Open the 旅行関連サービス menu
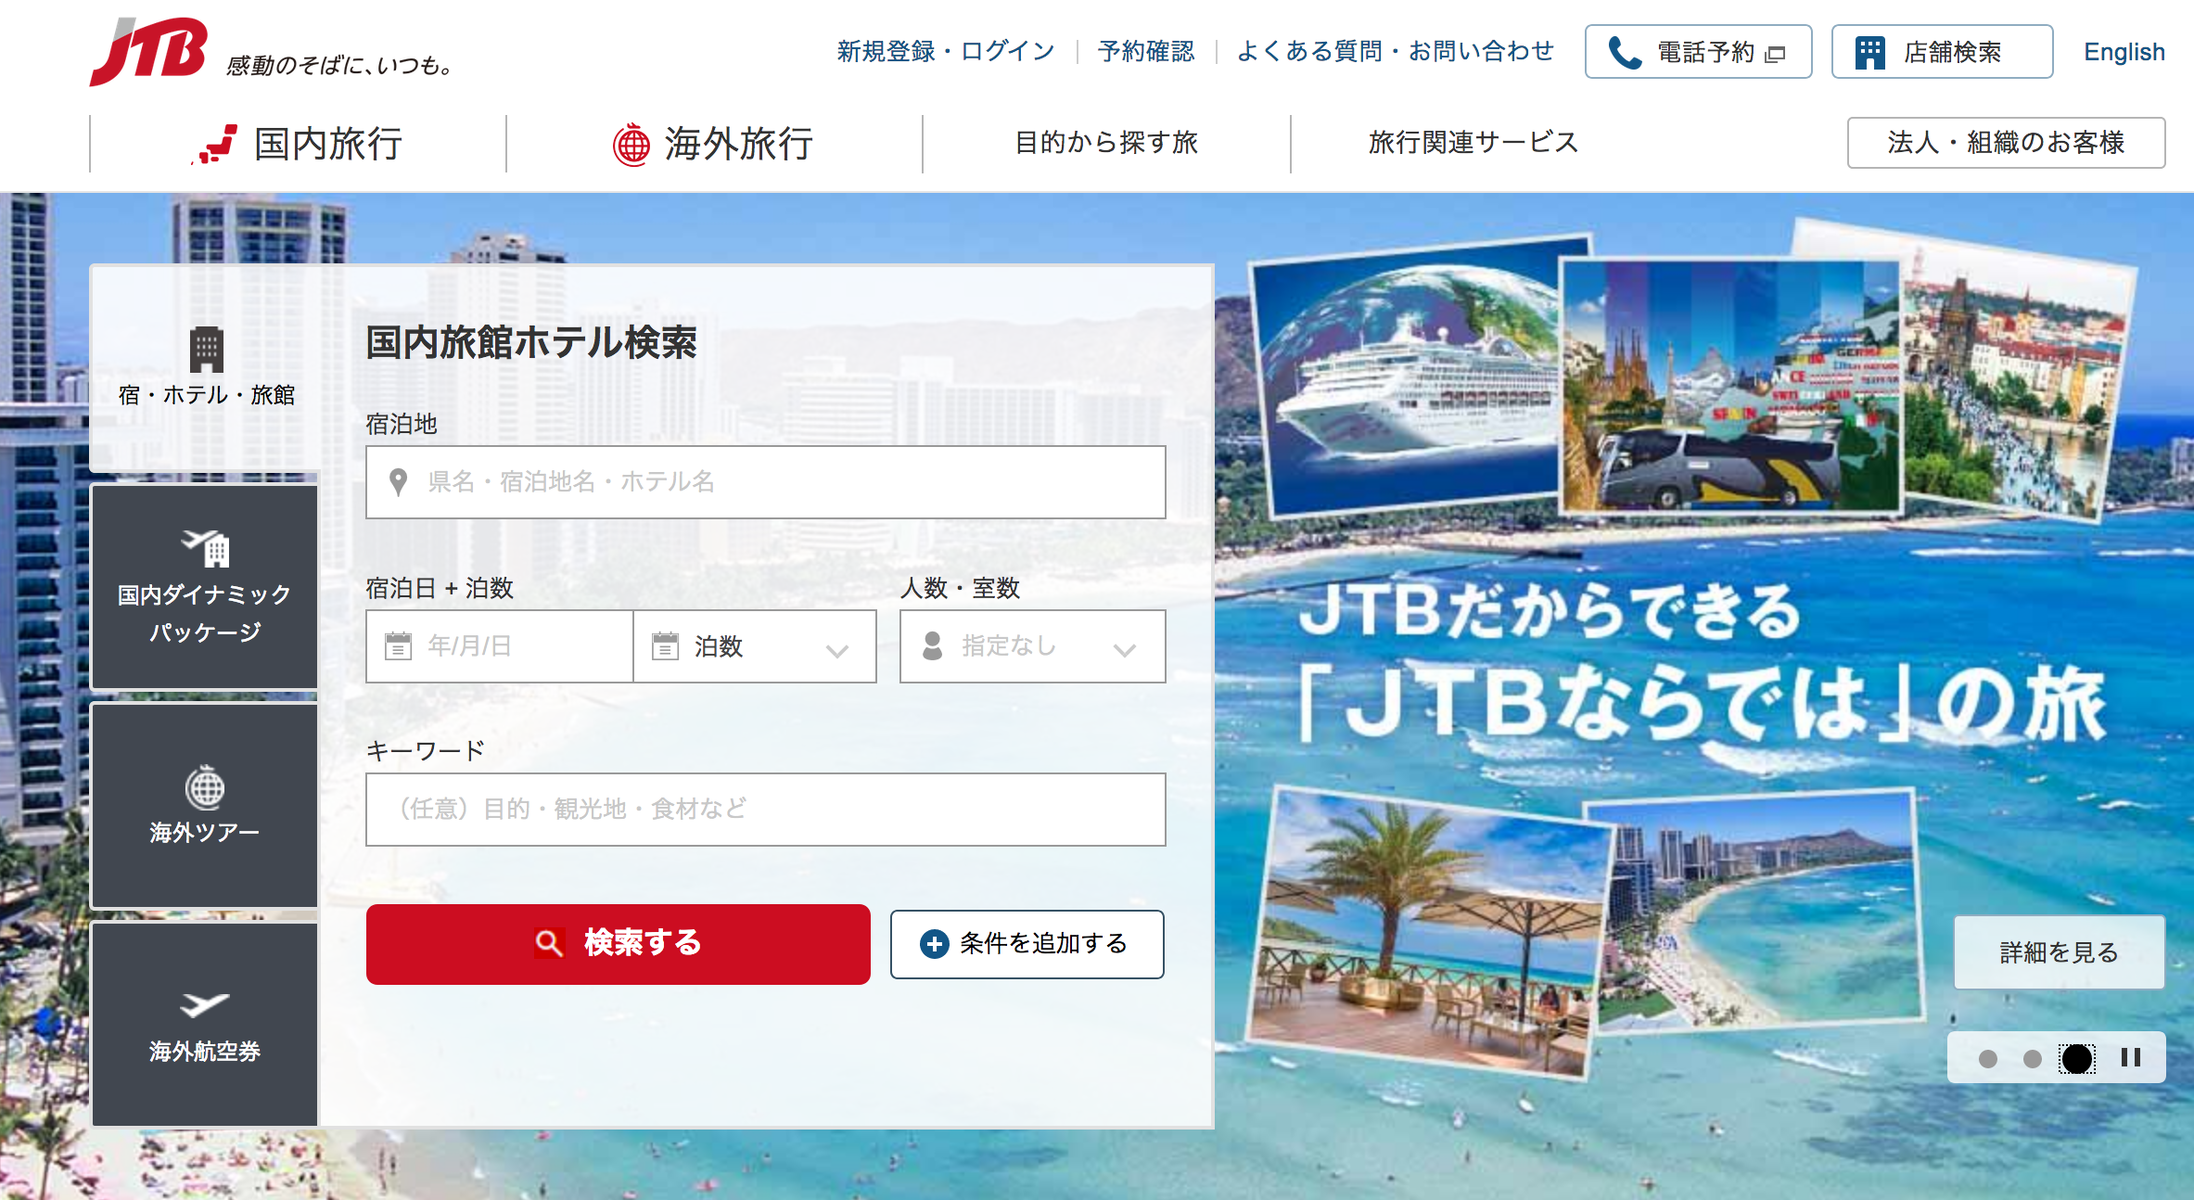This screenshot has height=1200, width=2194. tap(1473, 144)
